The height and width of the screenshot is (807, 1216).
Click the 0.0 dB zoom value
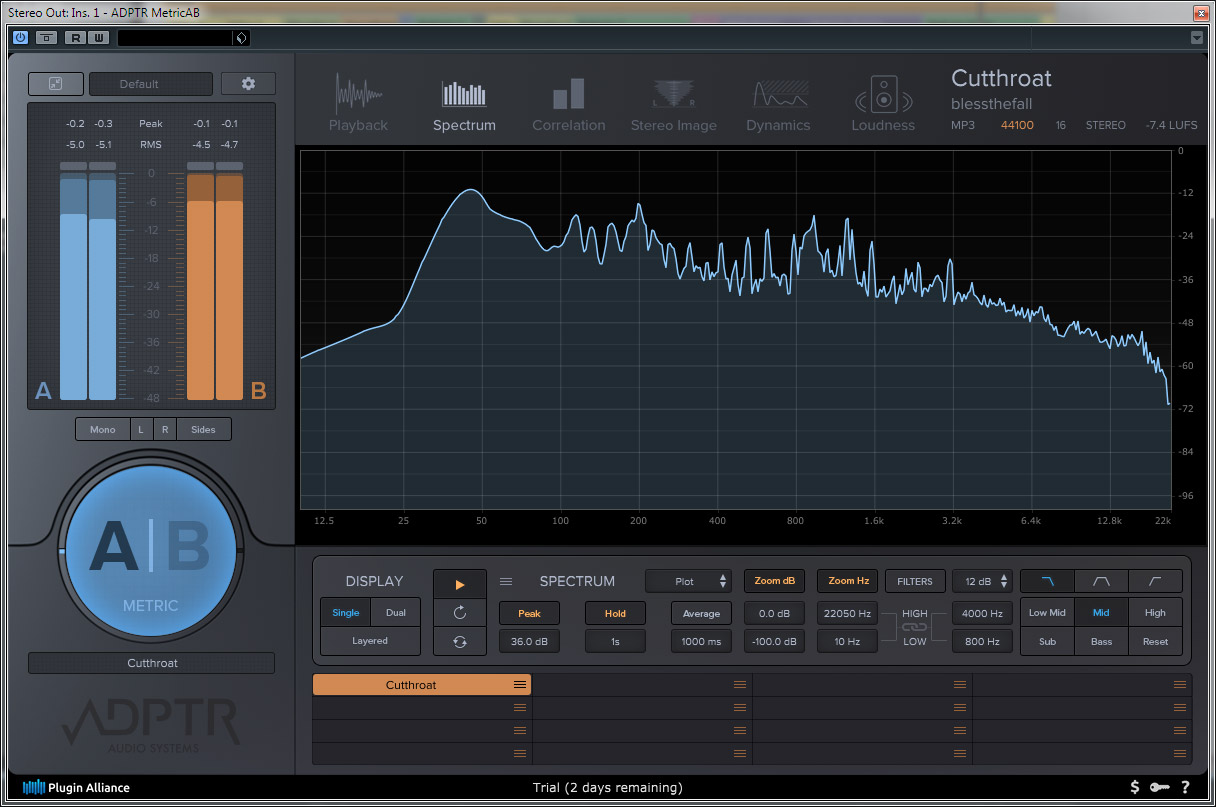point(775,613)
